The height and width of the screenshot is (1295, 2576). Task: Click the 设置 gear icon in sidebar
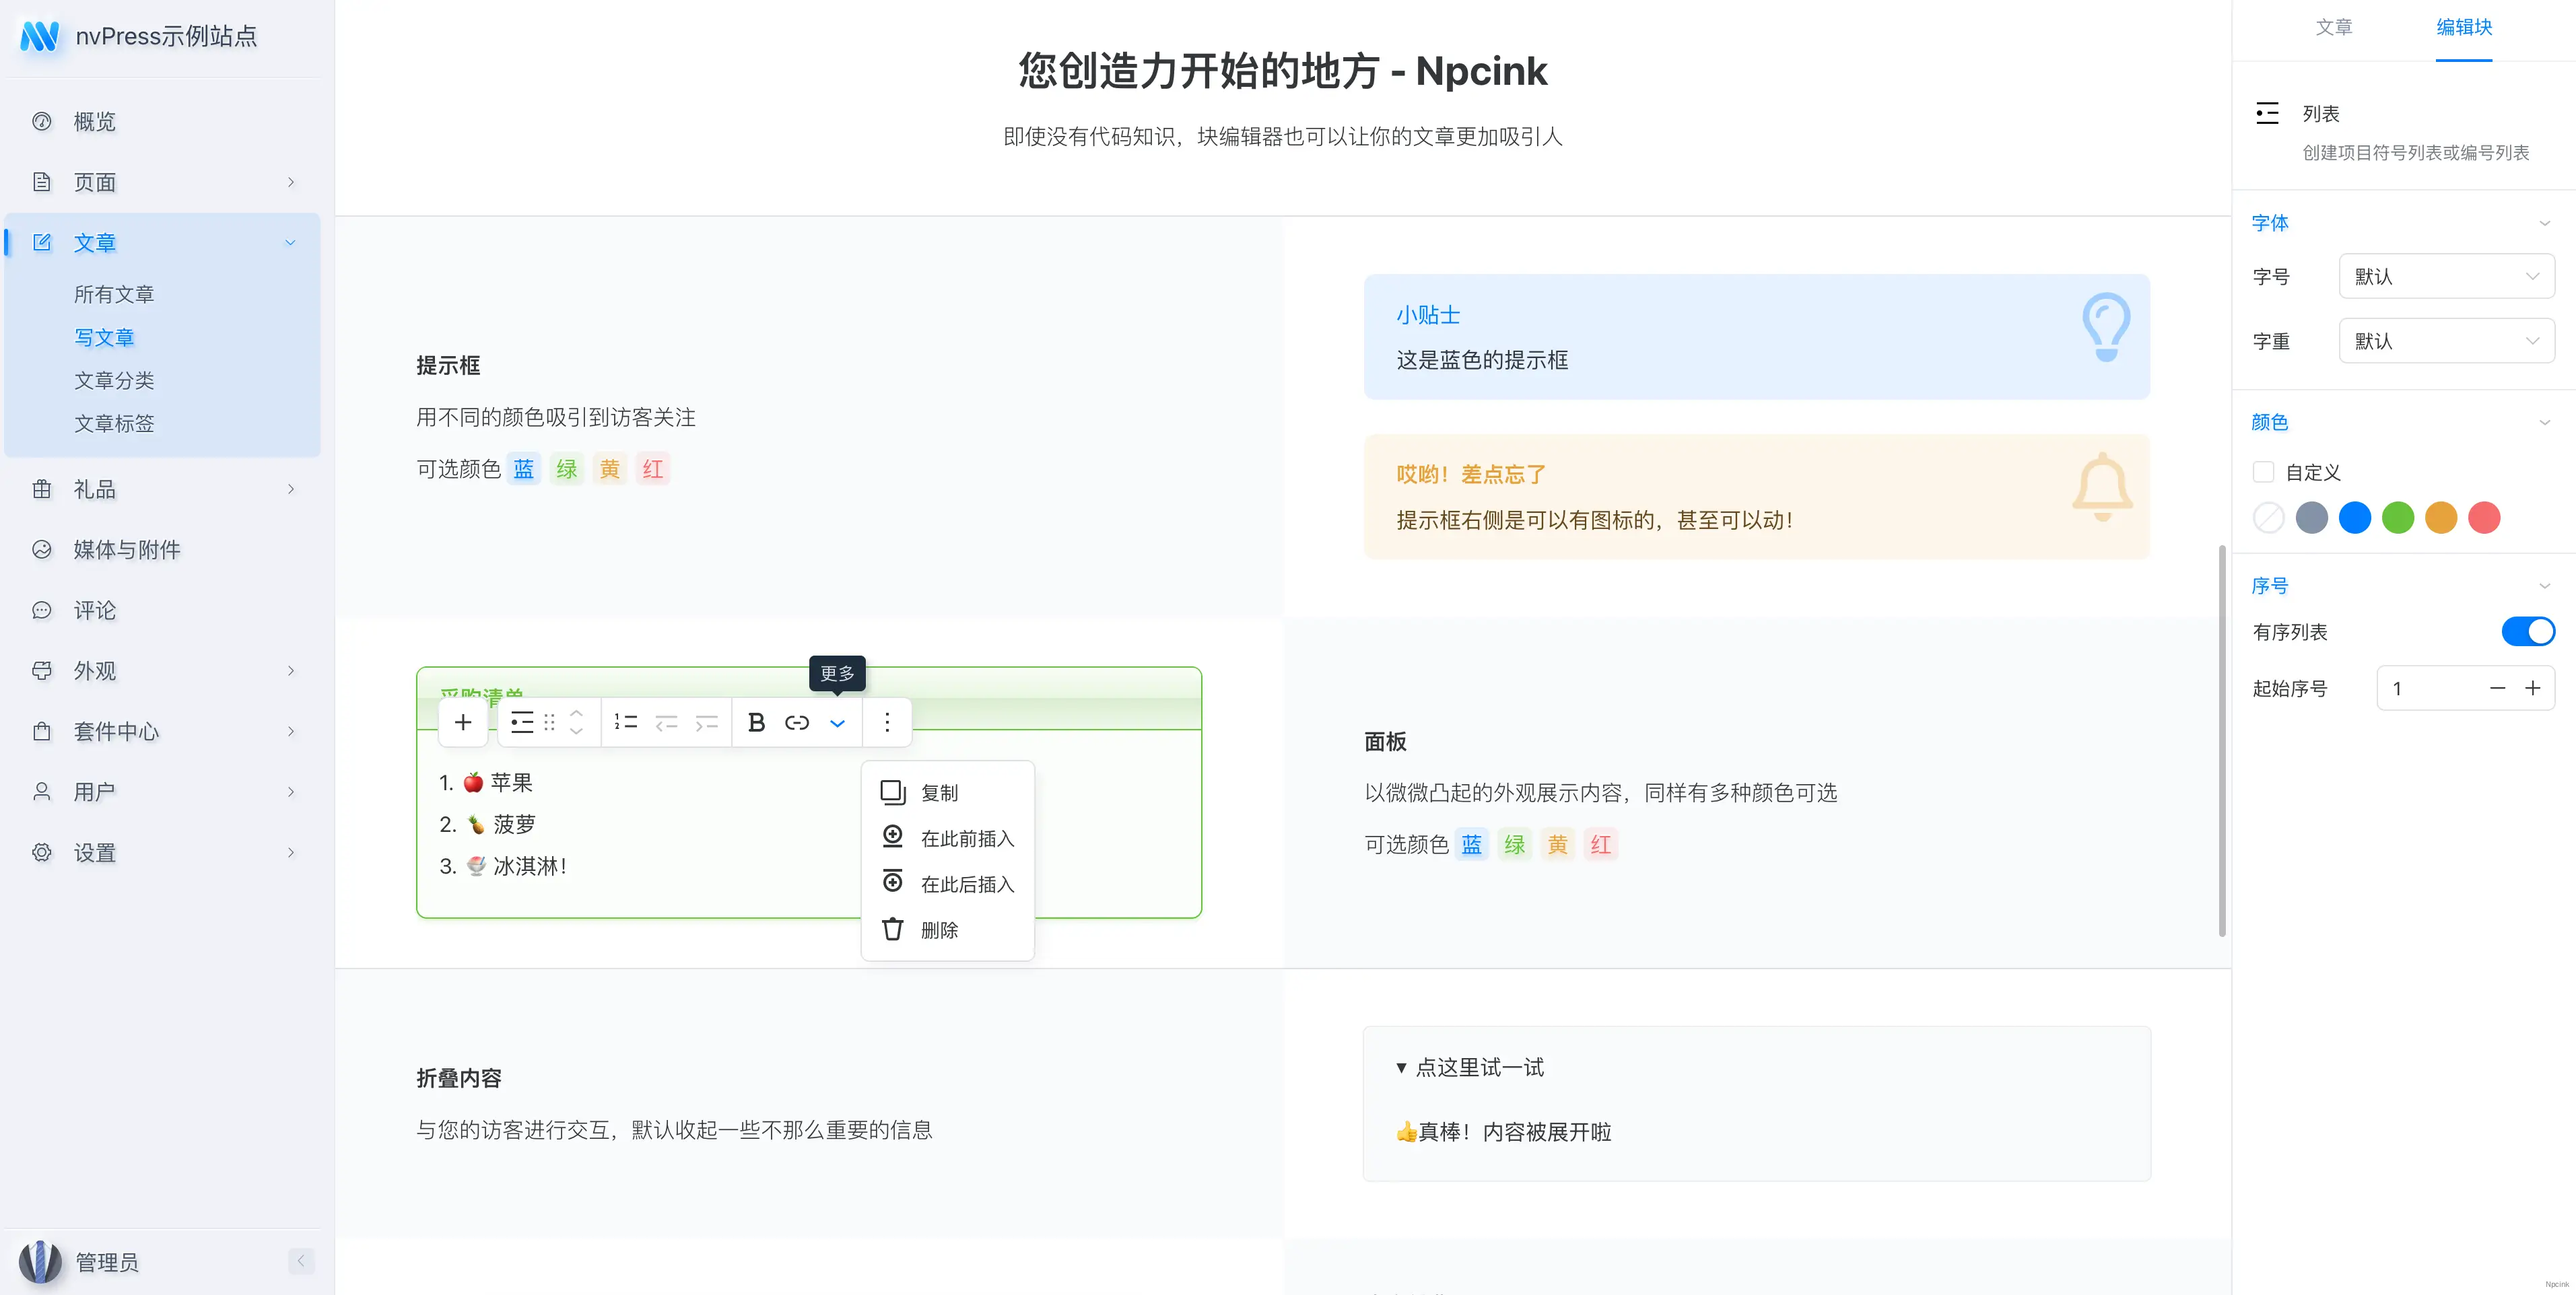[x=42, y=852]
